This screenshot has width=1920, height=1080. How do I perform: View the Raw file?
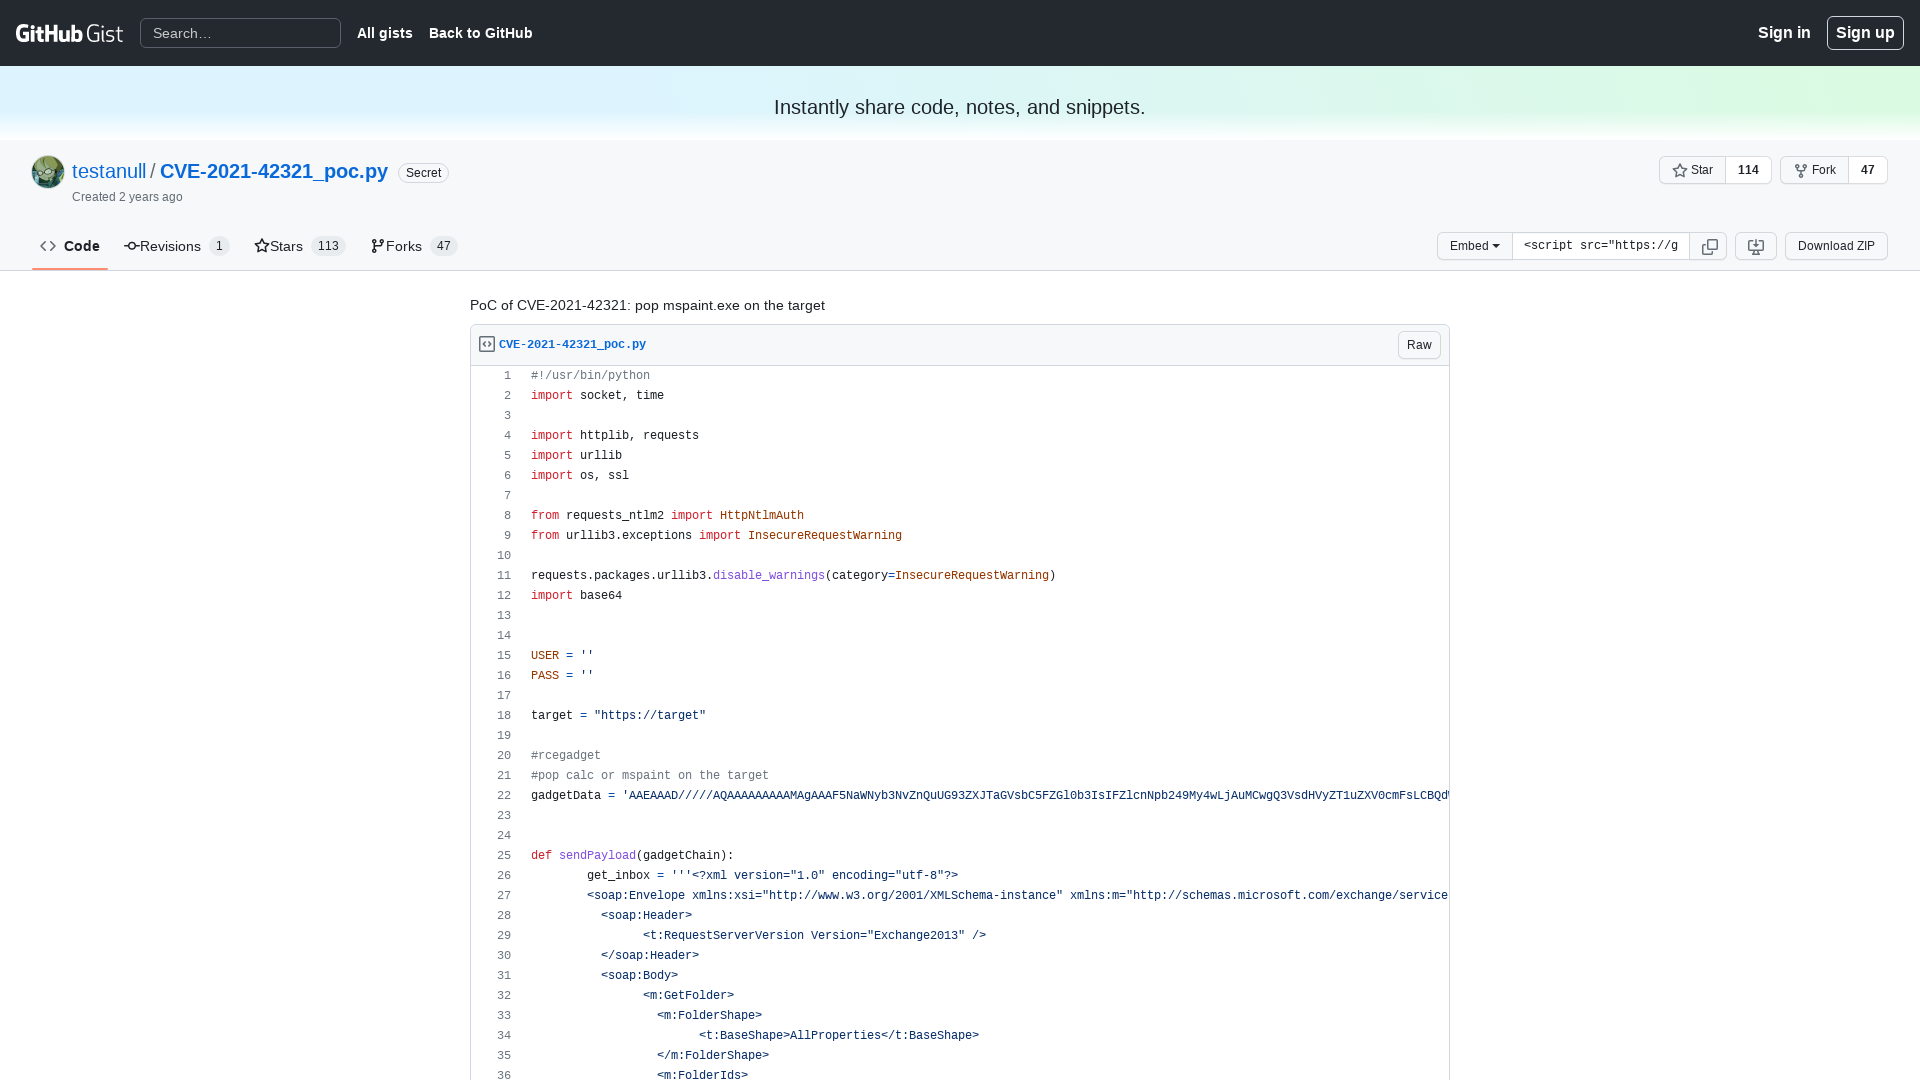coord(1419,345)
